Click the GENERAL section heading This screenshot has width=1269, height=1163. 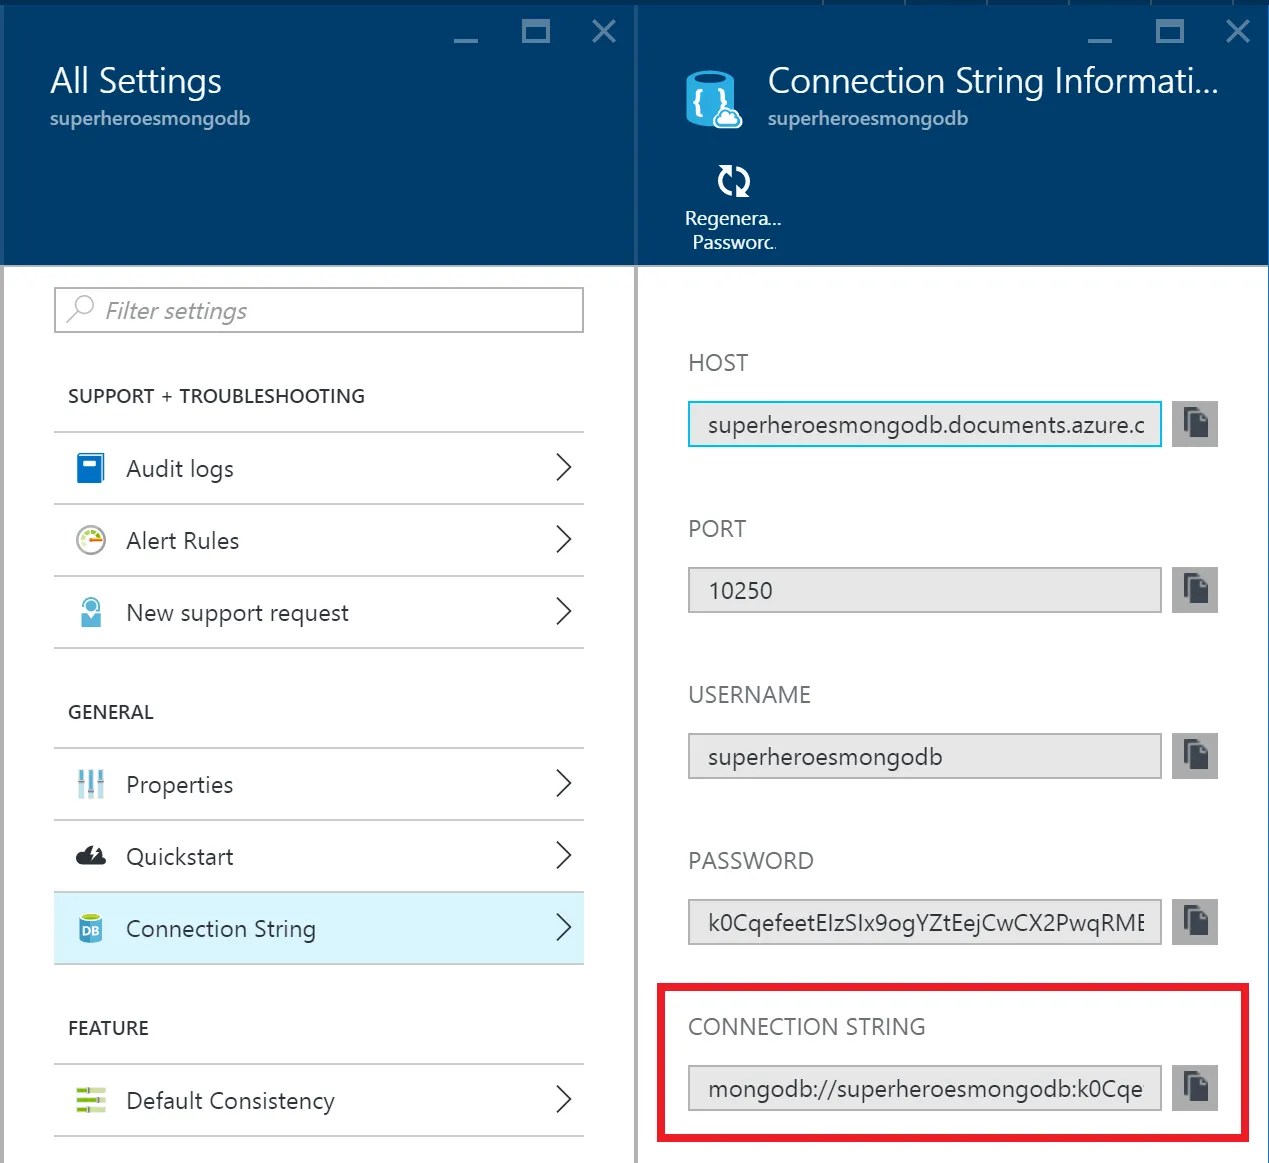[111, 712]
